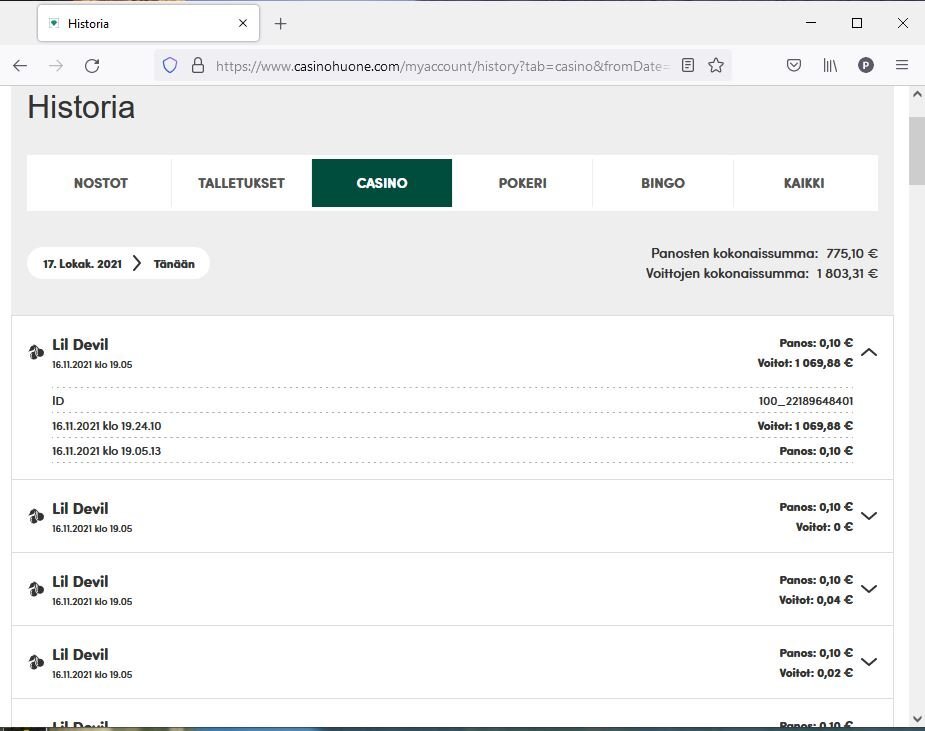925x731 pixels.
Task: Click the ID value 100_22189648401
Action: pyautogui.click(x=806, y=401)
